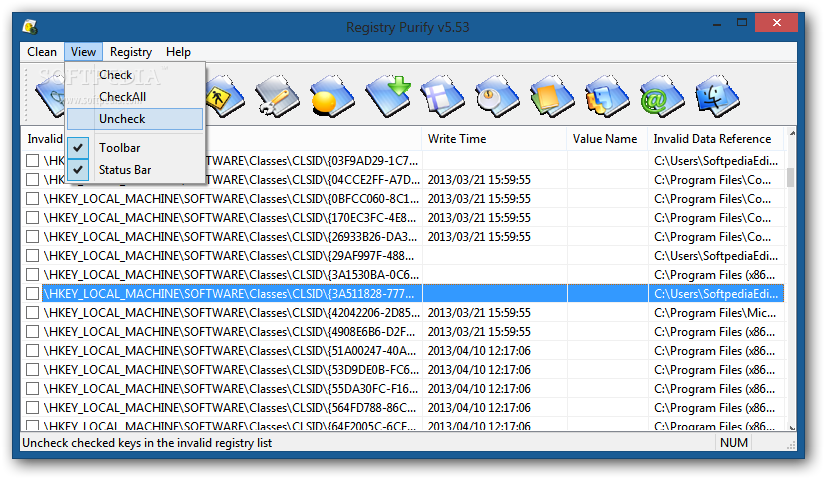Screen dimensions: 825x479
Task: Click the folder icon with yellow ball
Action: 333,96
